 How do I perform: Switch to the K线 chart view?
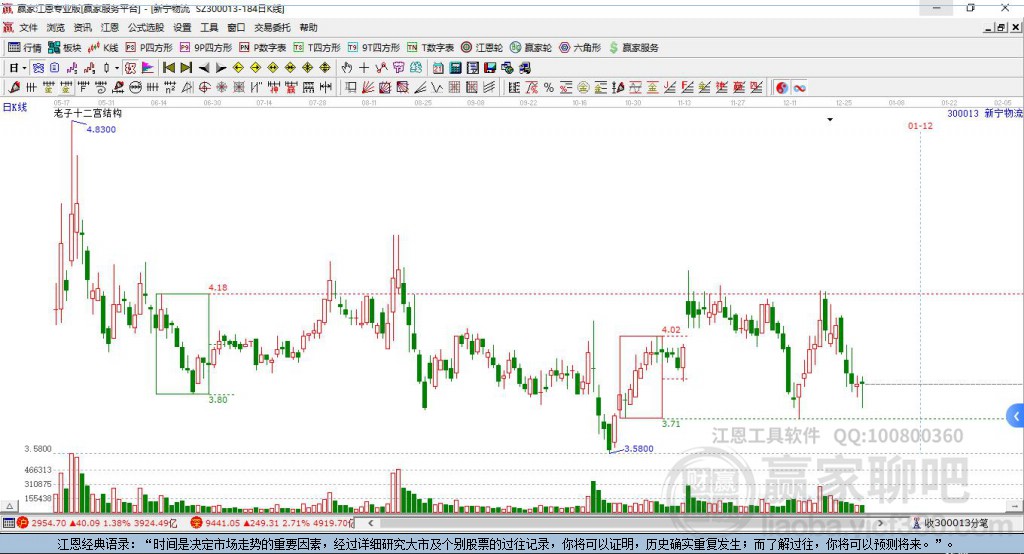103,48
